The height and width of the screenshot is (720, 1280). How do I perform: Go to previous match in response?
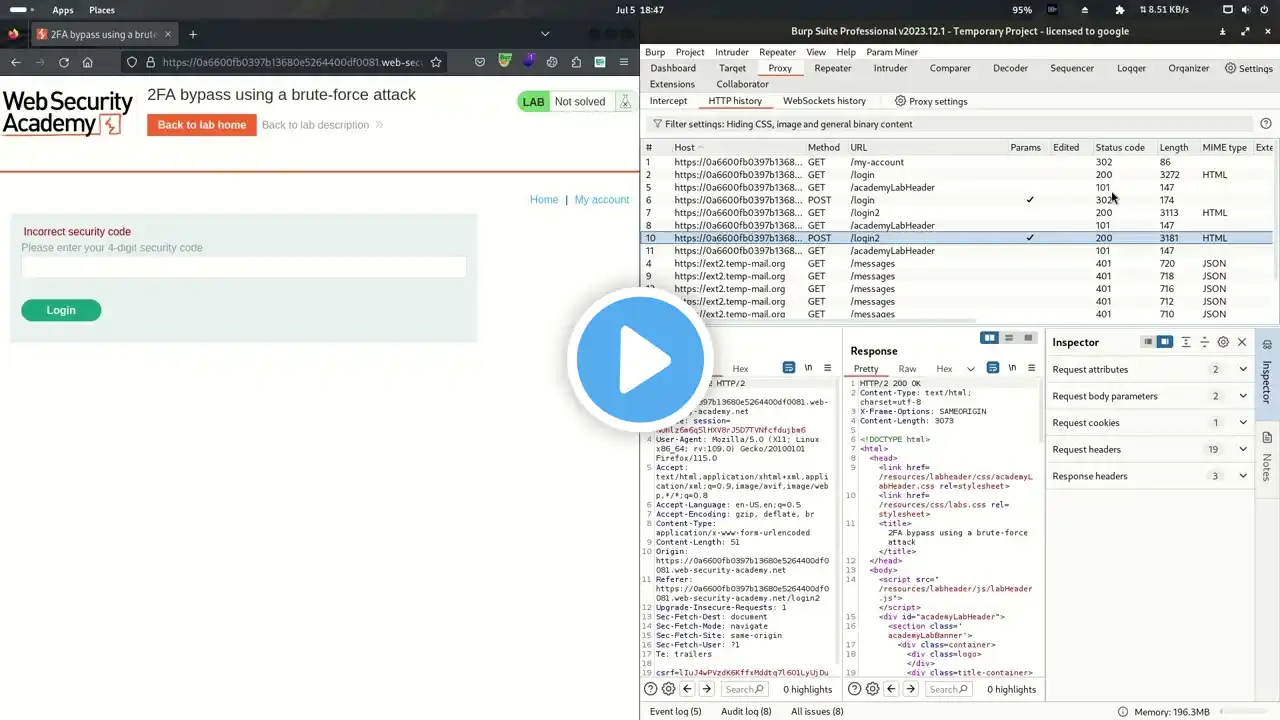(x=891, y=689)
